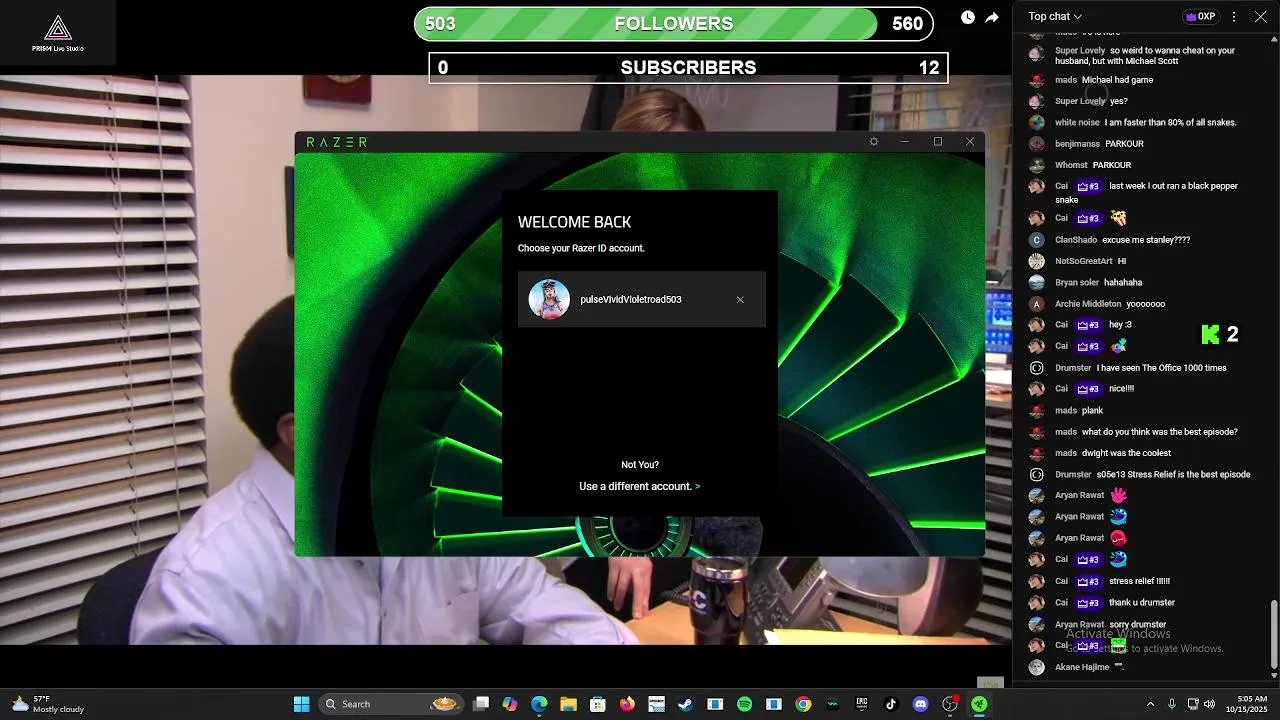Click username Archie Middleton in chat
Viewport: 1280px width, 720px height.
(1088, 304)
